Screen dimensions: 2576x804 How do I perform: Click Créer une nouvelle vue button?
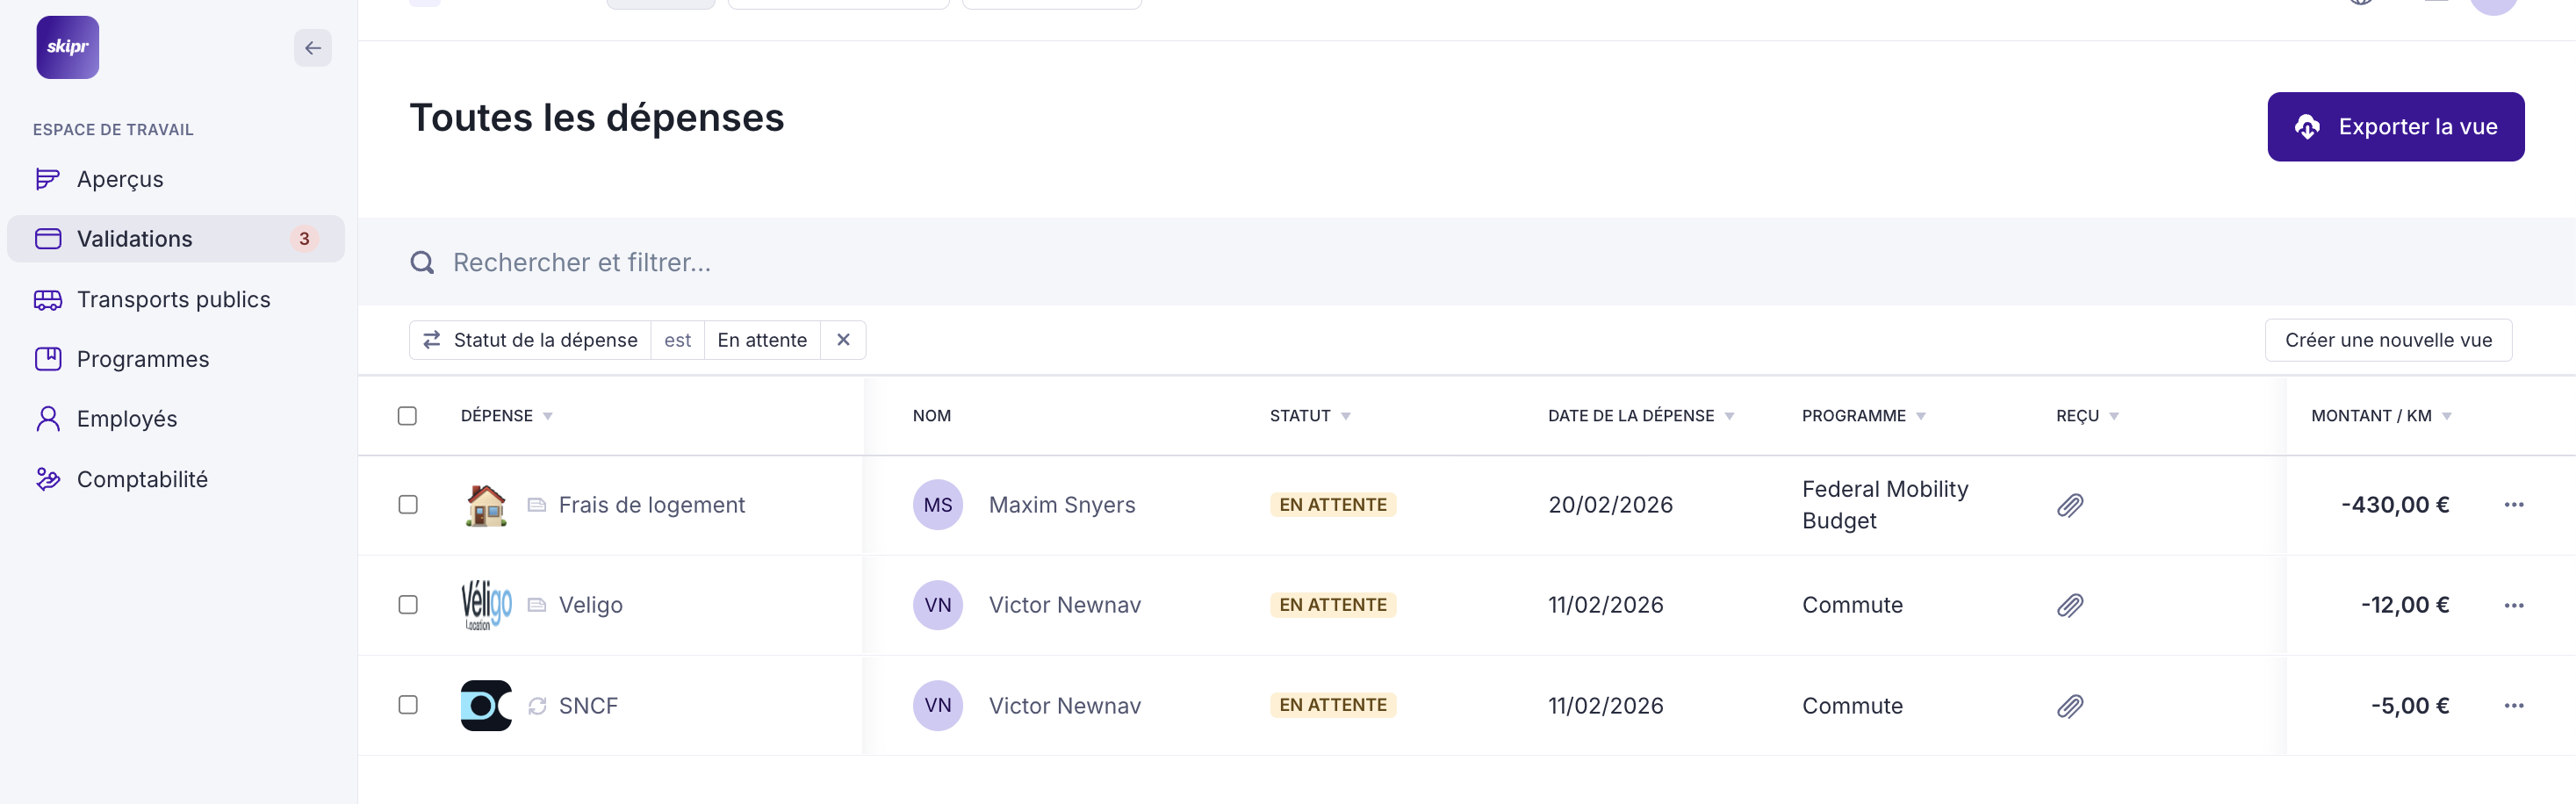coord(2387,340)
